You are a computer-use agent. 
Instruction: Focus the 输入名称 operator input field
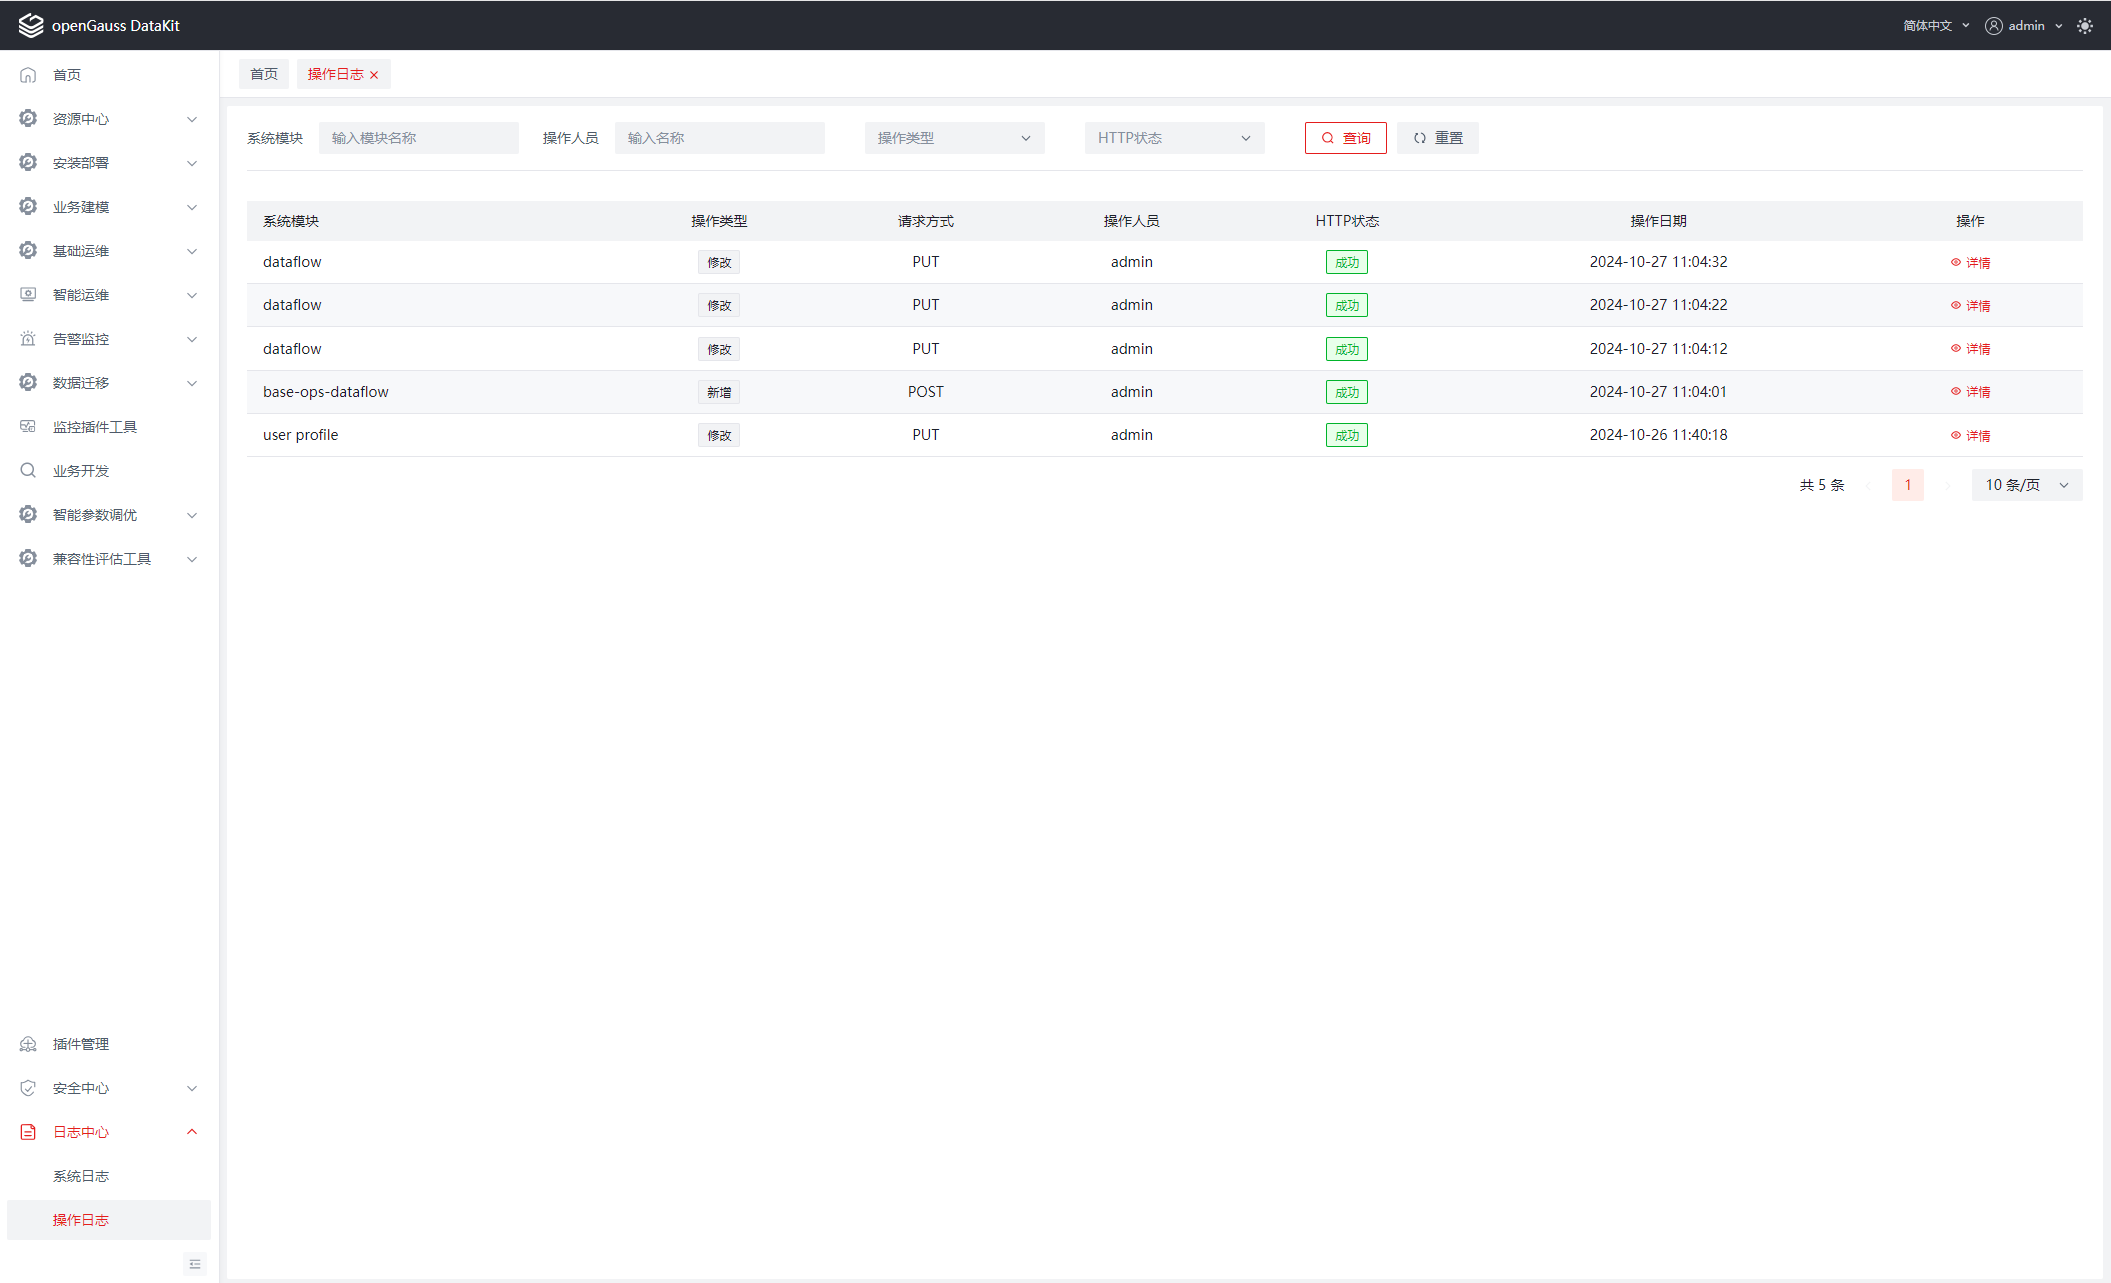pyautogui.click(x=720, y=138)
